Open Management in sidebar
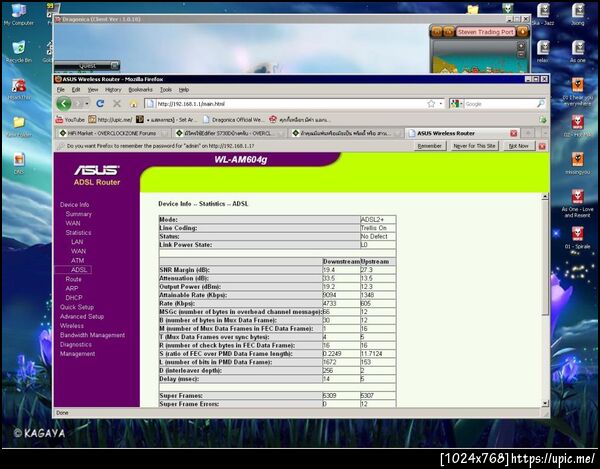This screenshot has height=469, width=600. (x=77, y=354)
